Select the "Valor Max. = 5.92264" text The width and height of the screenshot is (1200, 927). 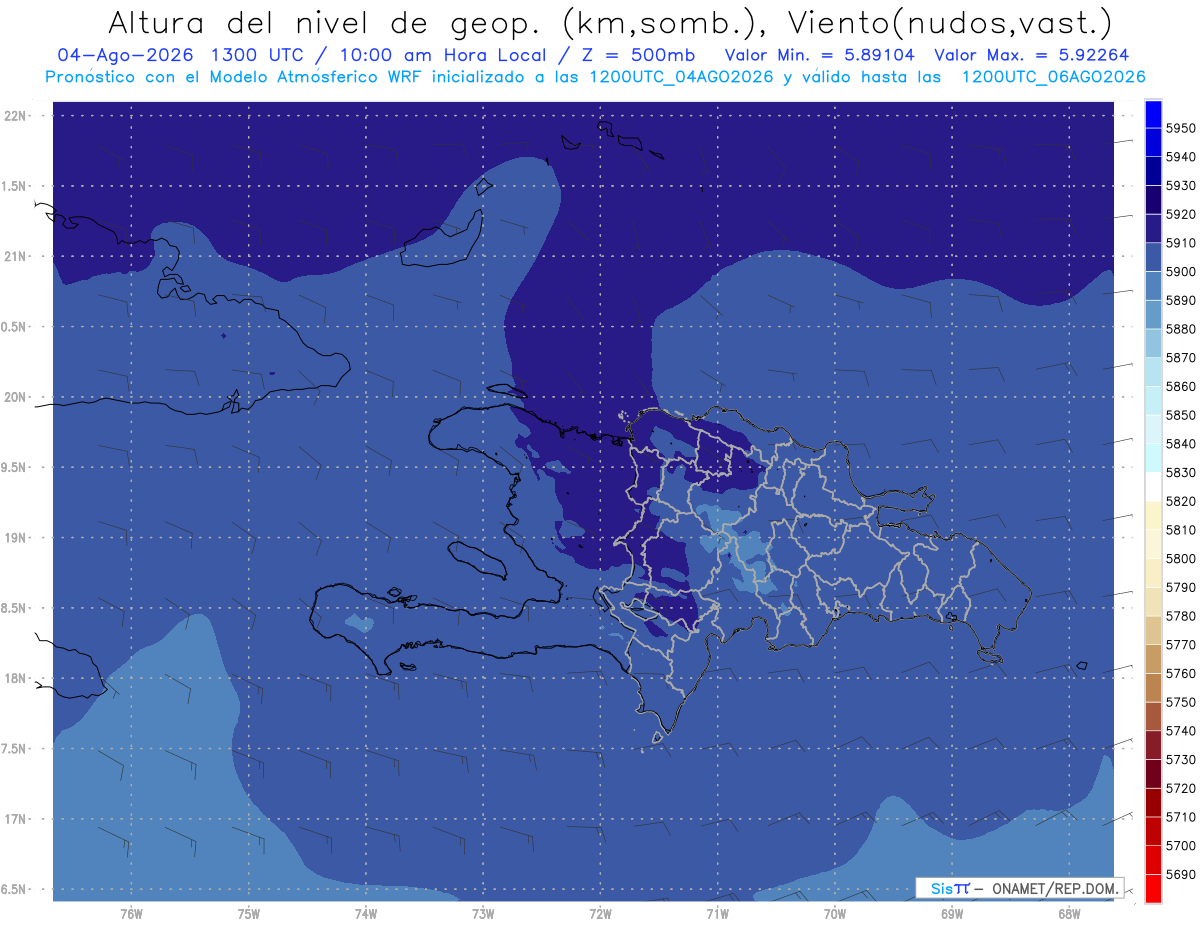point(1031,55)
